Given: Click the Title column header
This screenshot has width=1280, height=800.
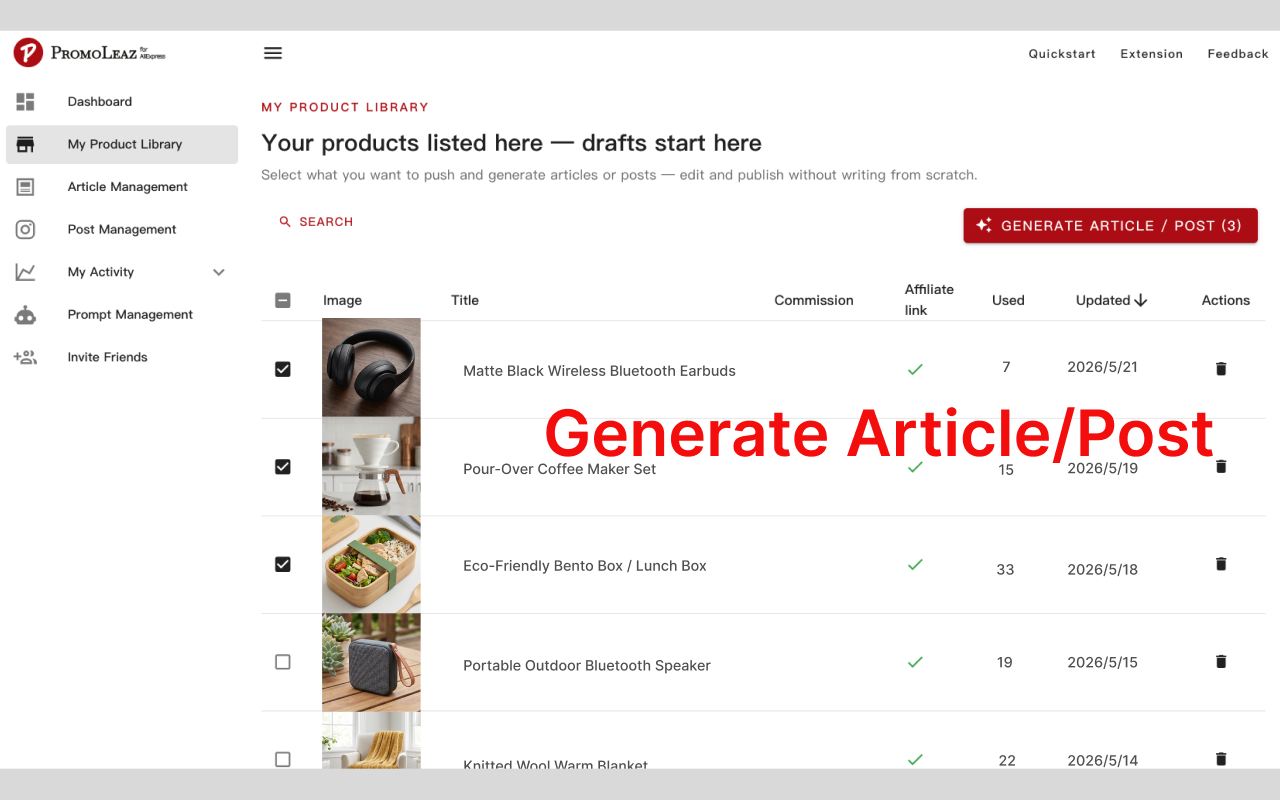Looking at the screenshot, I should [x=465, y=300].
